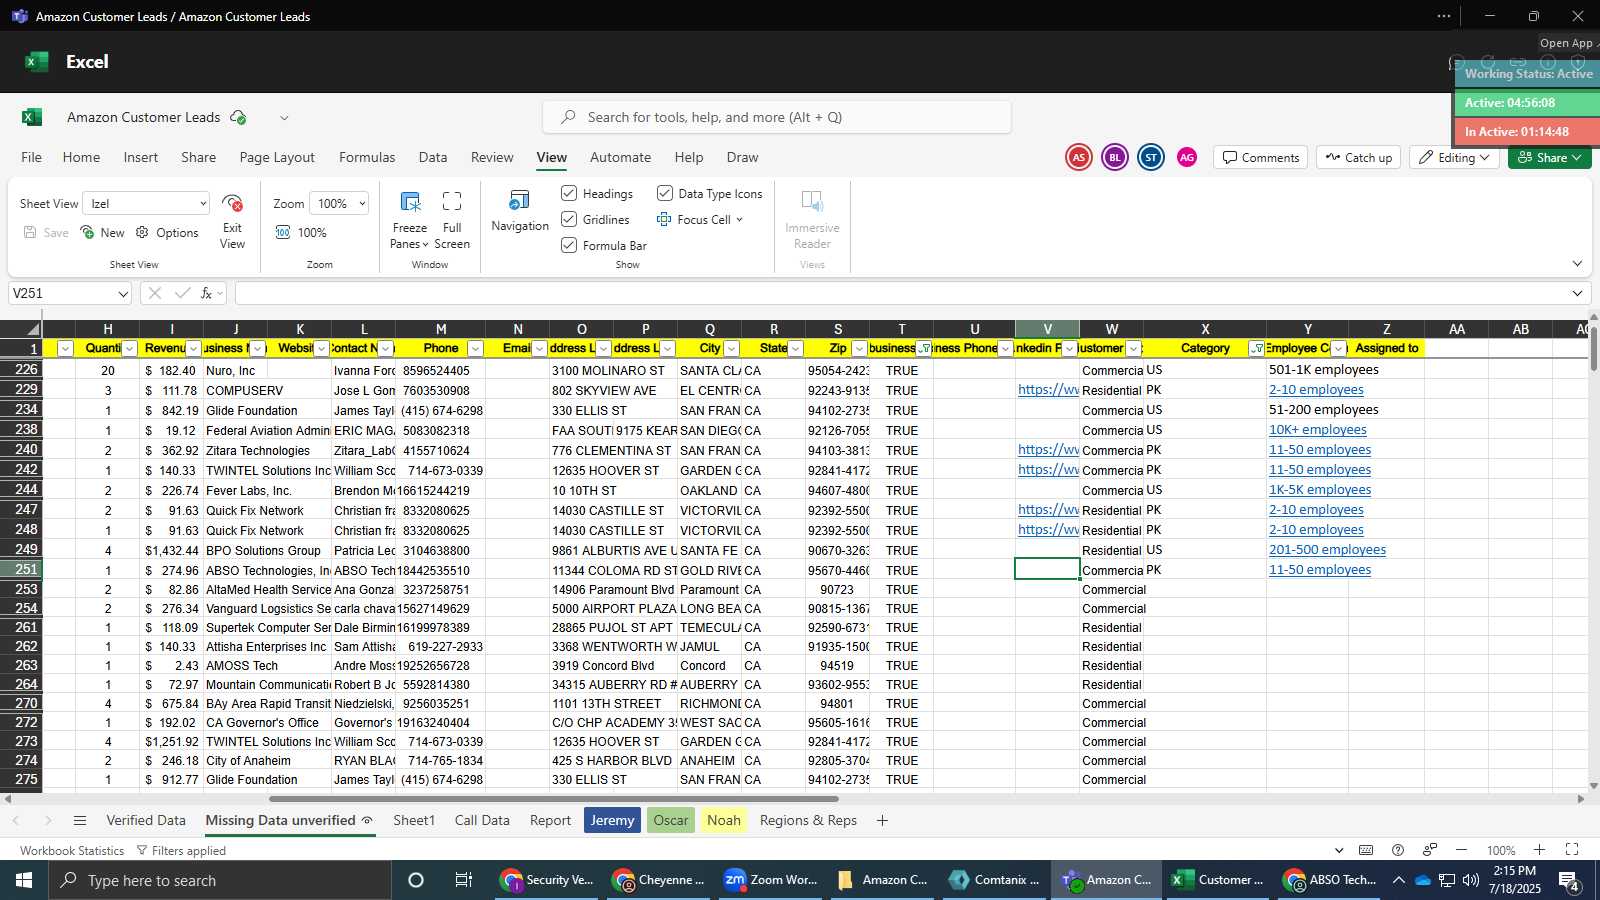Switch to Verified Data sheet tab
This screenshot has width=1600, height=900.
tap(146, 820)
